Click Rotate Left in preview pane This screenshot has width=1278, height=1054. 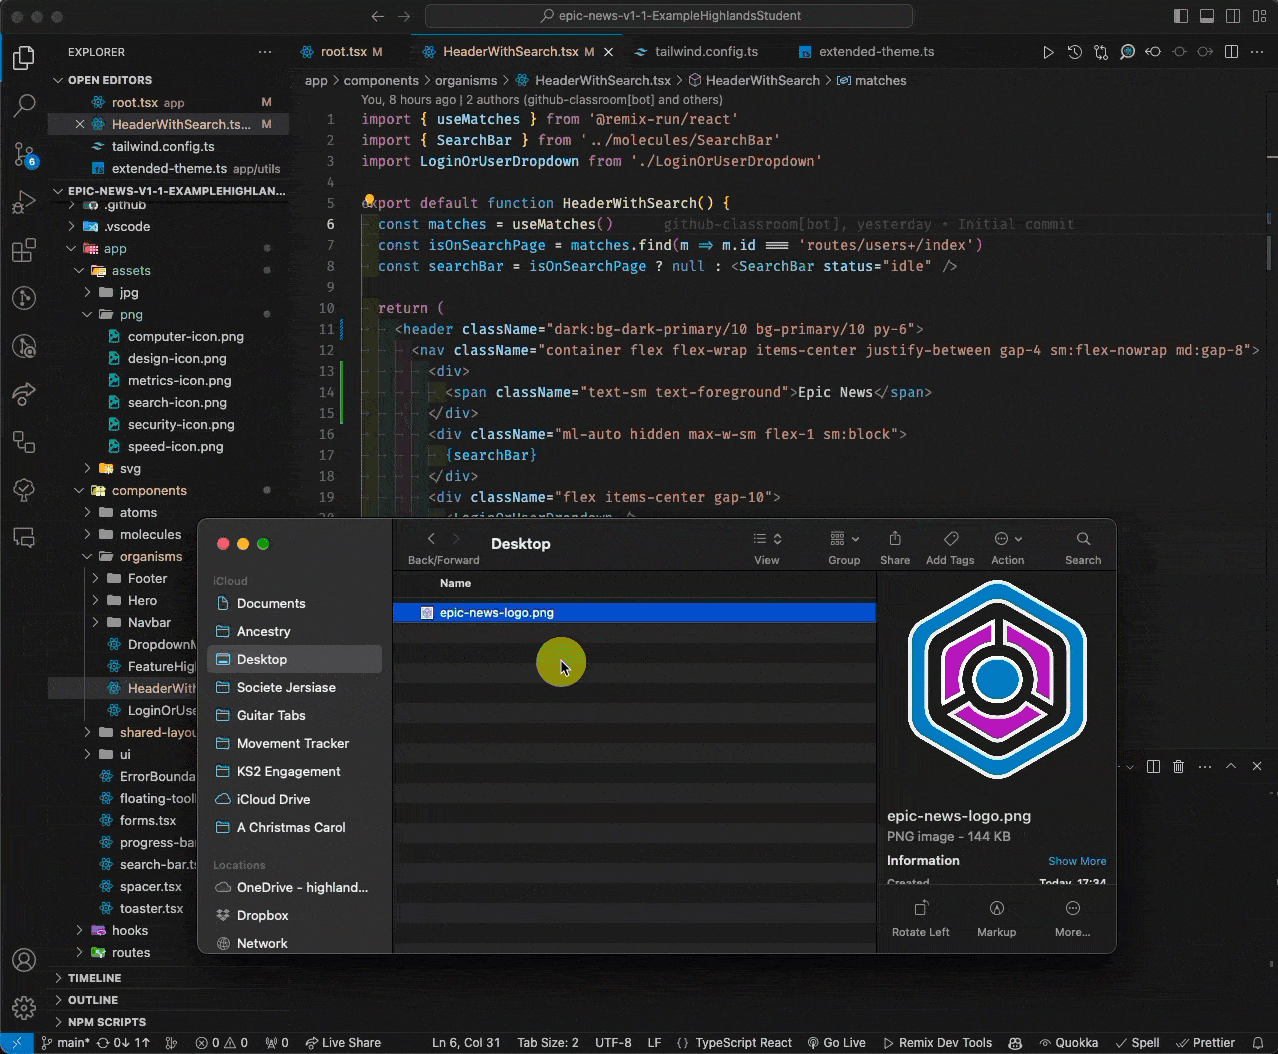point(921,908)
